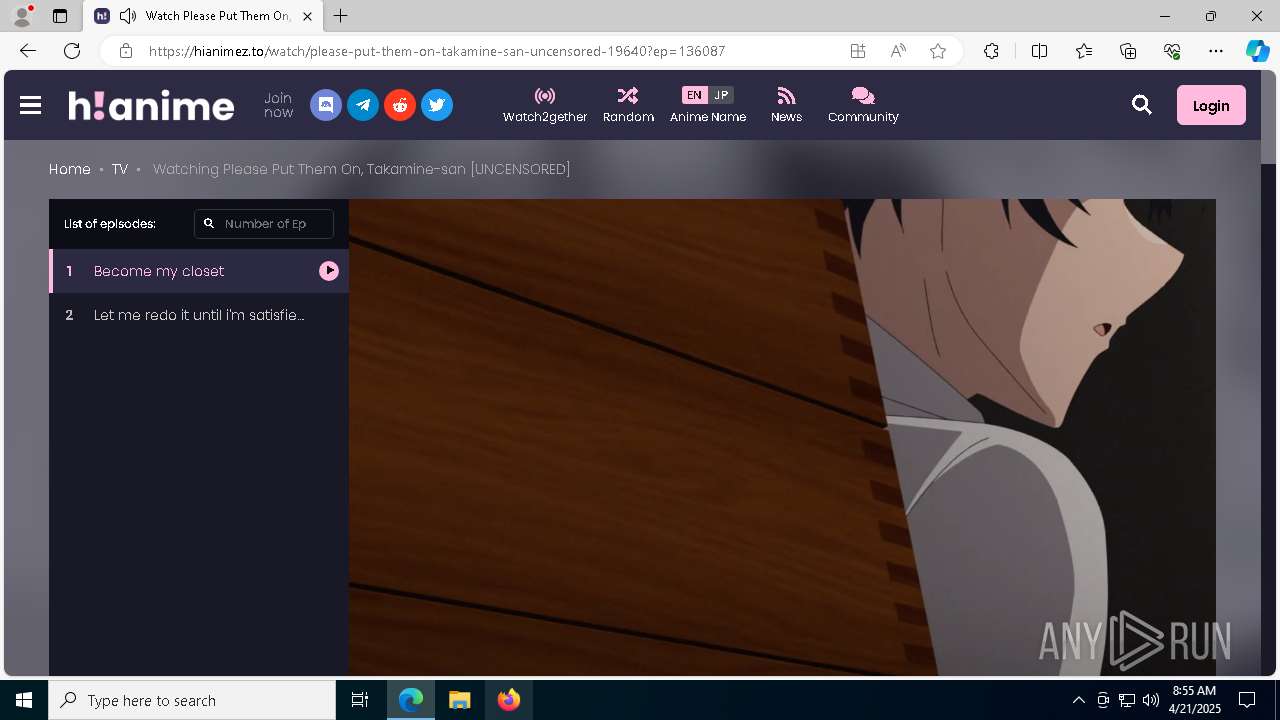Viewport: 1280px width, 720px height.
Task: Open the News section
Action: point(786,105)
